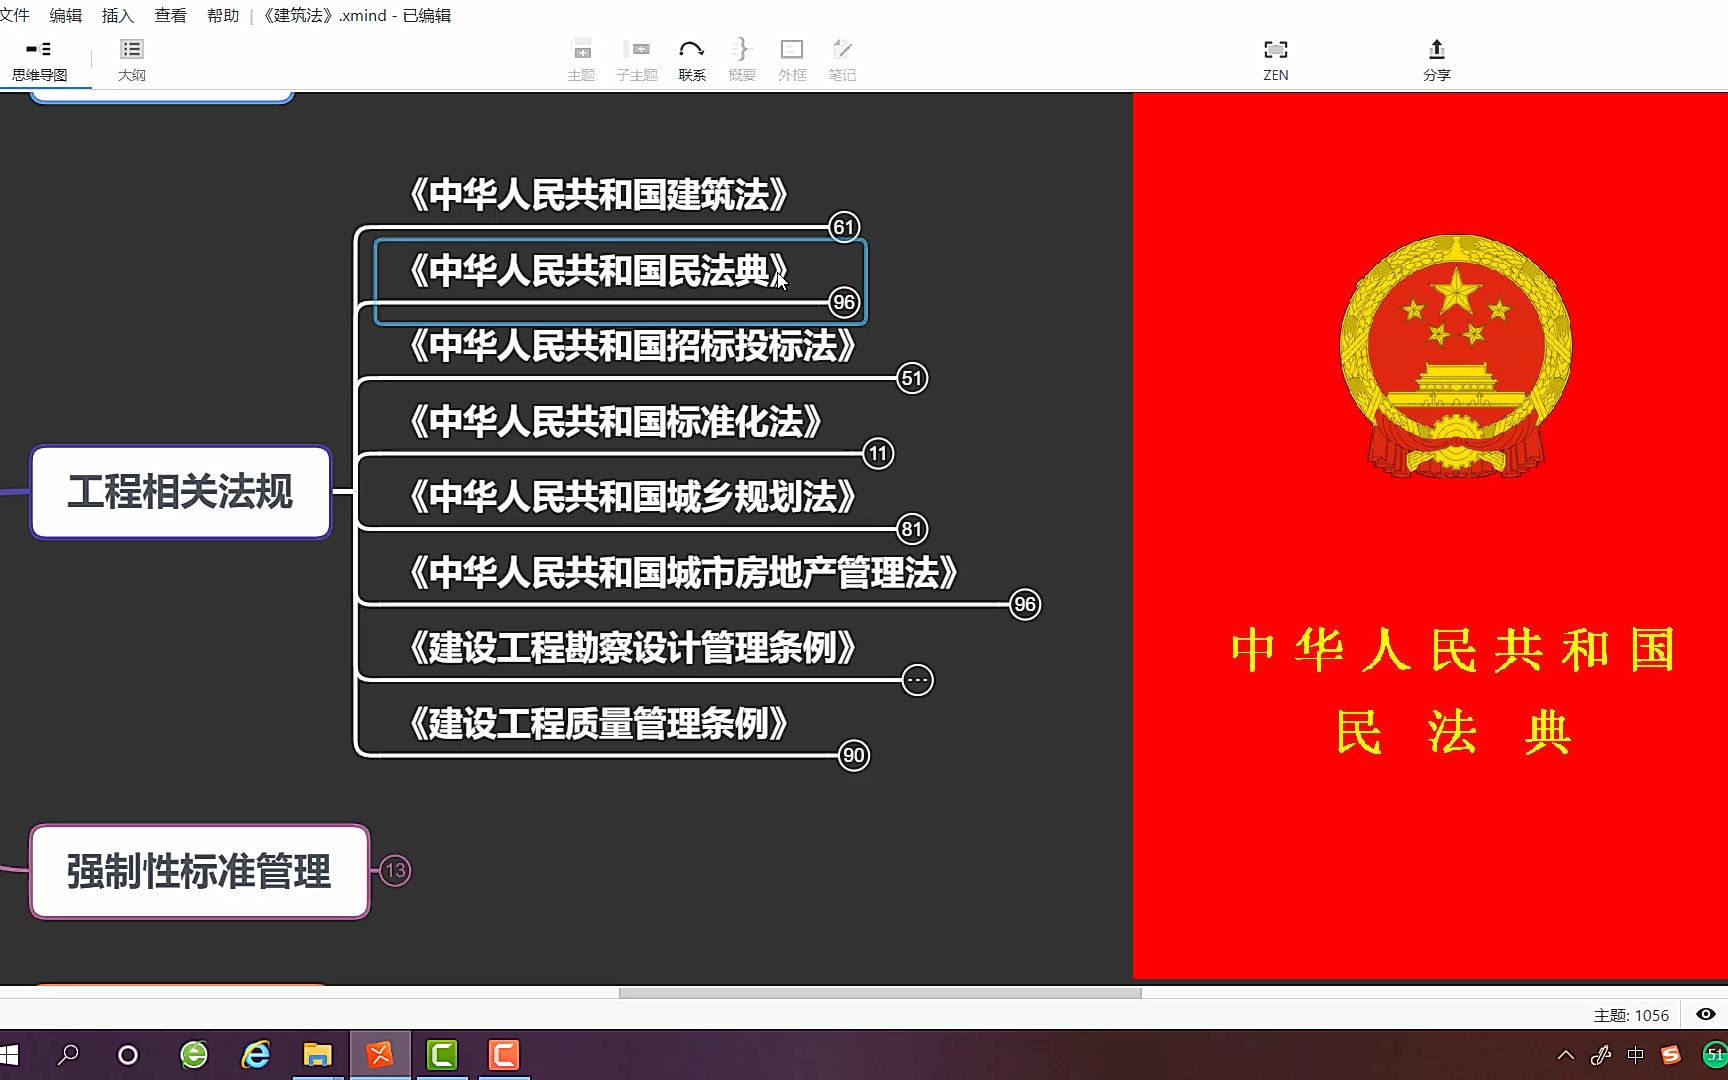Switch to outline view (大纲)
The width and height of the screenshot is (1728, 1080).
pos(132,61)
